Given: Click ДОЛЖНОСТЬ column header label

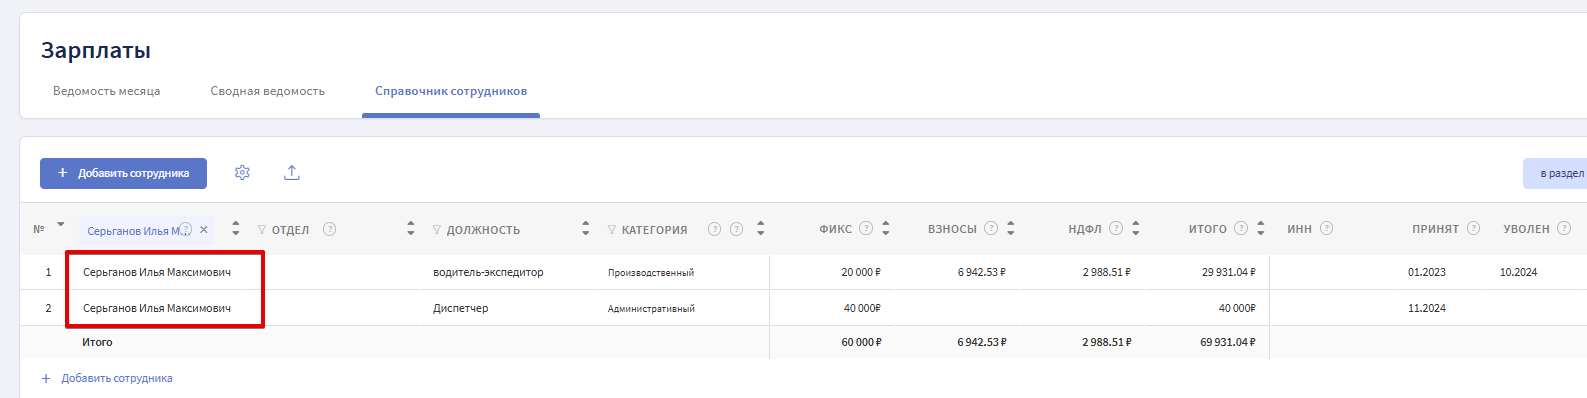Looking at the screenshot, I should [483, 230].
